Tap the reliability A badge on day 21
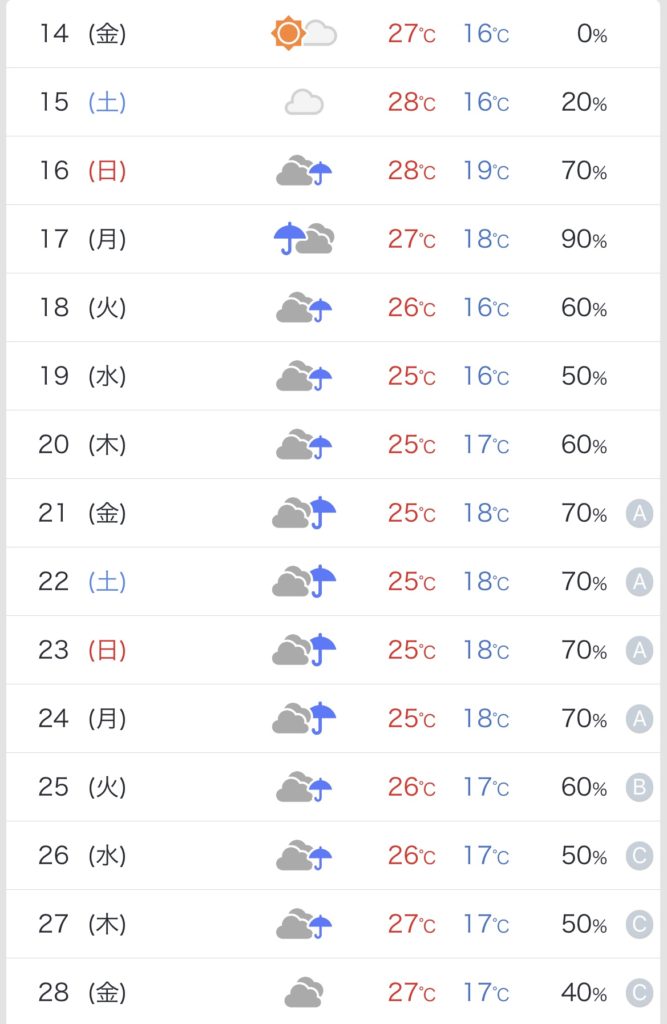 [x=640, y=513]
